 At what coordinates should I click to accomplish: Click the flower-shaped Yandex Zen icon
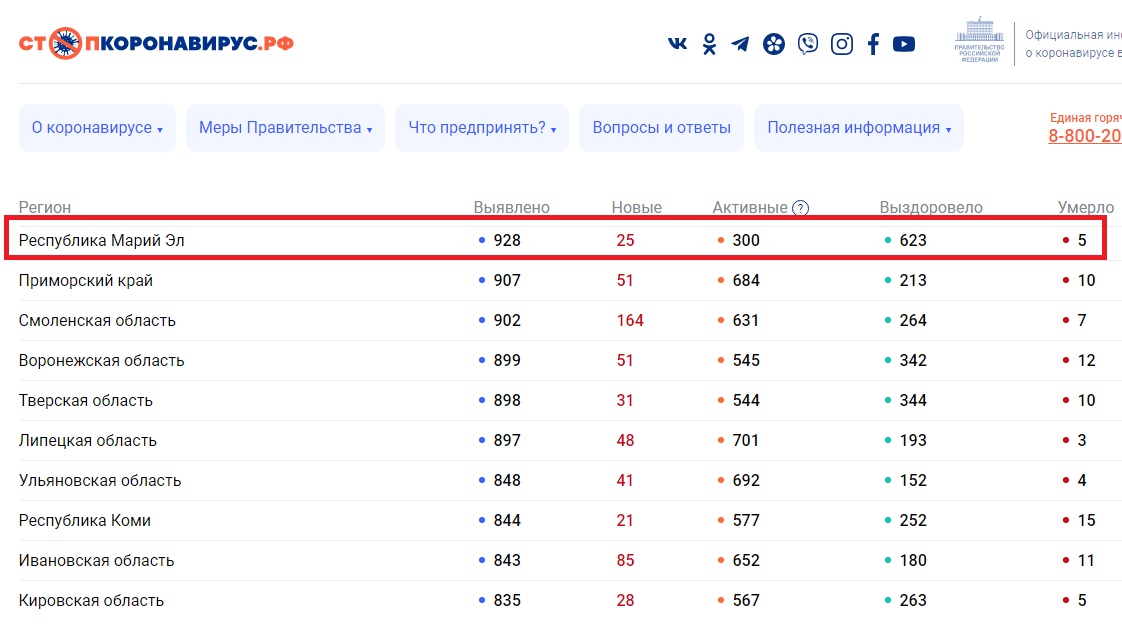tap(774, 44)
